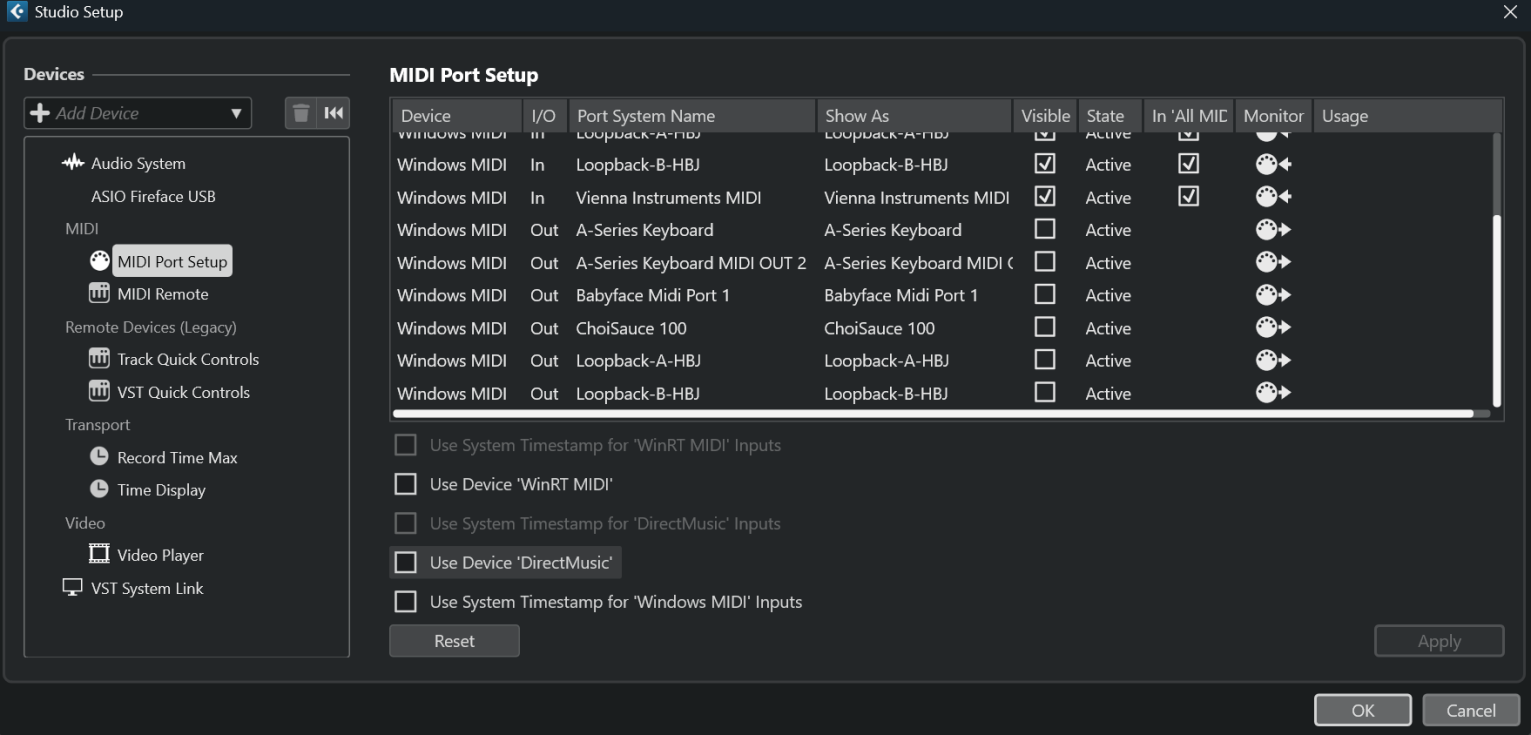The height and width of the screenshot is (735, 1531).
Task: Click the port list horizontal scrollbar
Action: pyautogui.click(x=933, y=413)
